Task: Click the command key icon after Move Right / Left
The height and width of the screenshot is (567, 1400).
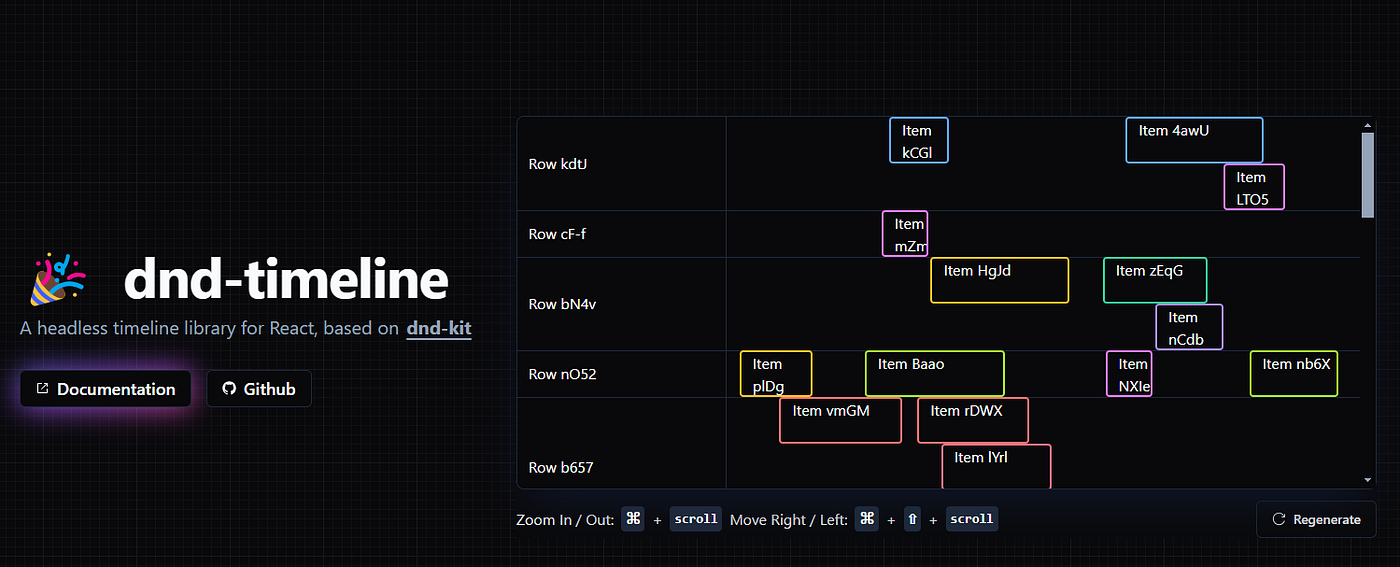Action: tap(867, 519)
